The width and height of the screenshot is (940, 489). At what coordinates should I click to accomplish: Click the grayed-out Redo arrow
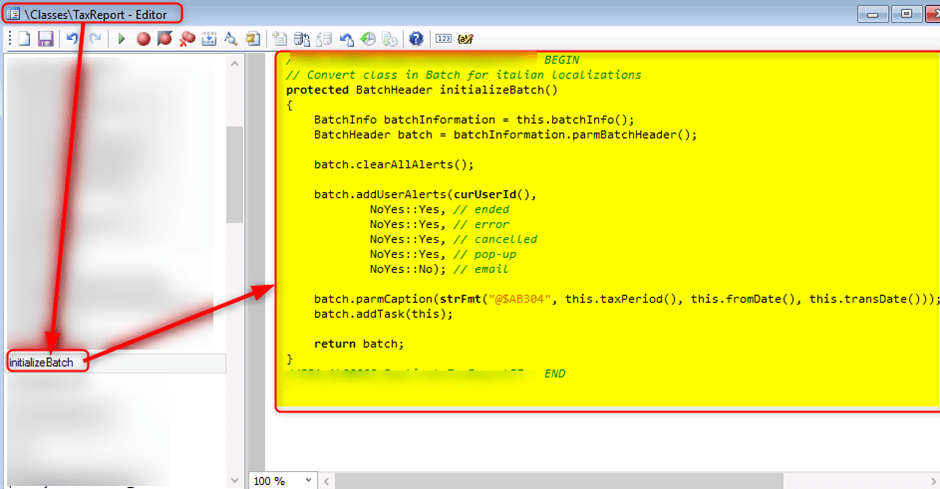click(x=95, y=39)
